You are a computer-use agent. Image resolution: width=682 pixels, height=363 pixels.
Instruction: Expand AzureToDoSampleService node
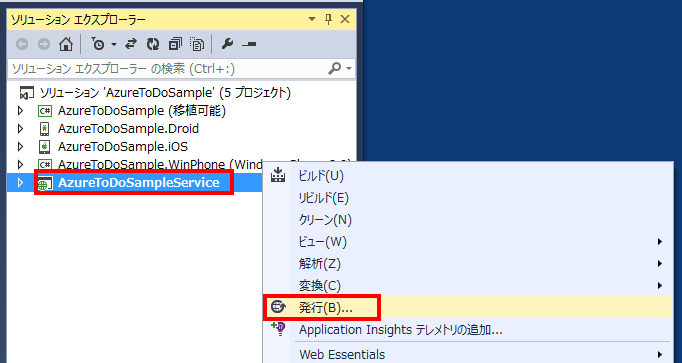[20, 183]
